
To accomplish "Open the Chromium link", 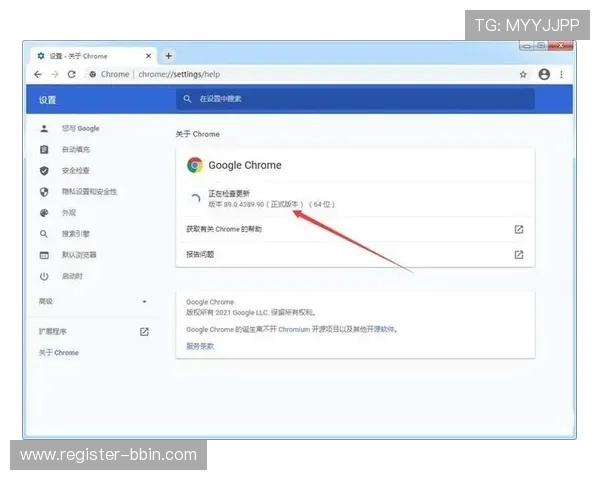I will click(294, 329).
